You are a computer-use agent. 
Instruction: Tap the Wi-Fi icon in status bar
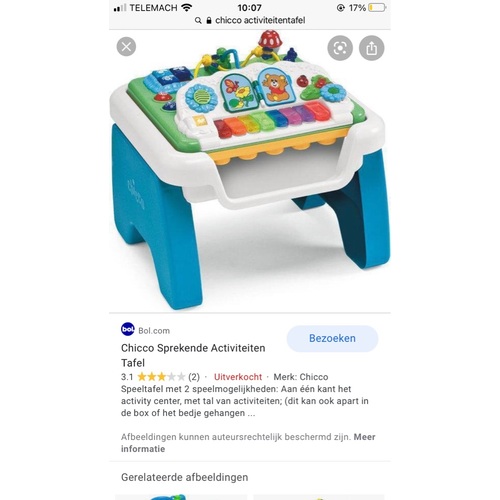pos(187,7)
